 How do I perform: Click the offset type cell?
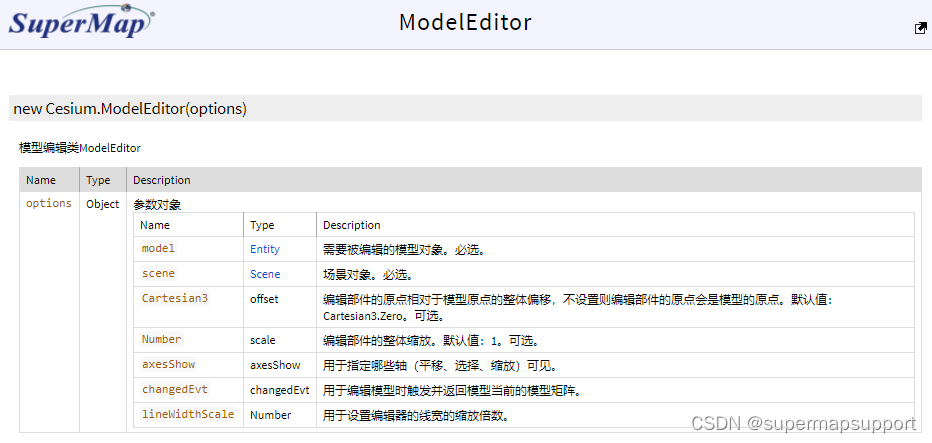[x=264, y=299]
